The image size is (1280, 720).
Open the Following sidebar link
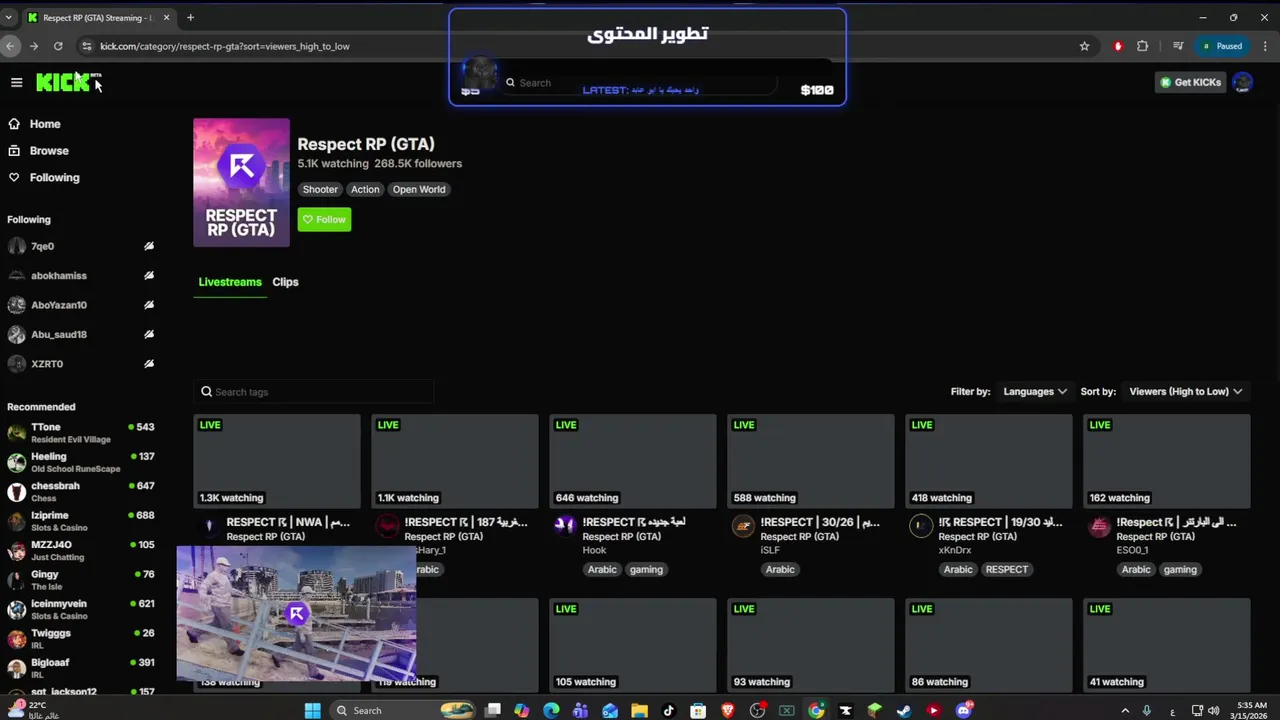[x=54, y=178]
